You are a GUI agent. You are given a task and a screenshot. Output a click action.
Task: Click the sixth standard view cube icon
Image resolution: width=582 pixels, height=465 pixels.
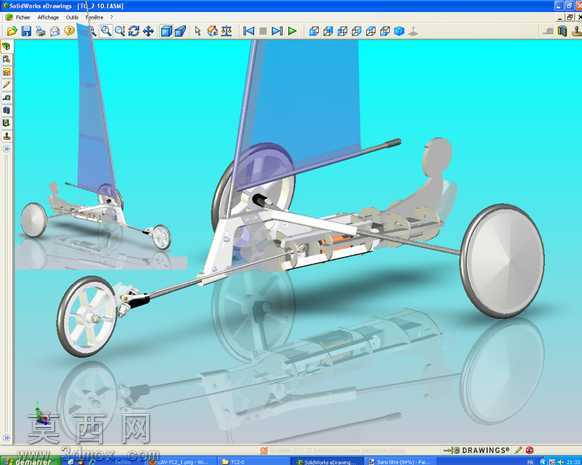click(x=385, y=31)
